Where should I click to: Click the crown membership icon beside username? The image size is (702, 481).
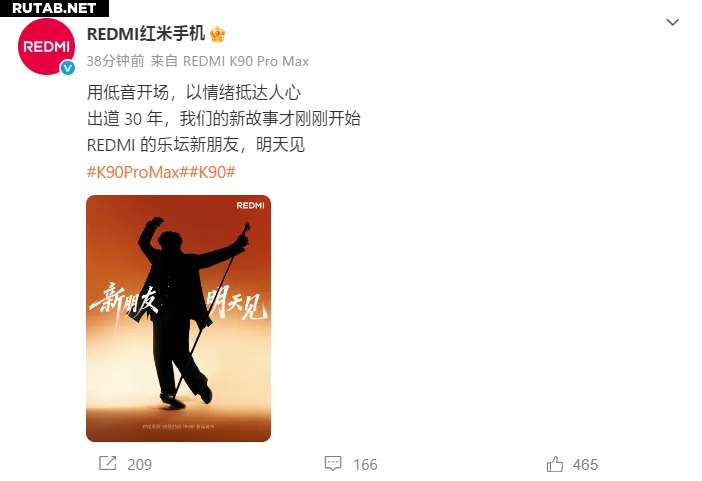click(217, 34)
